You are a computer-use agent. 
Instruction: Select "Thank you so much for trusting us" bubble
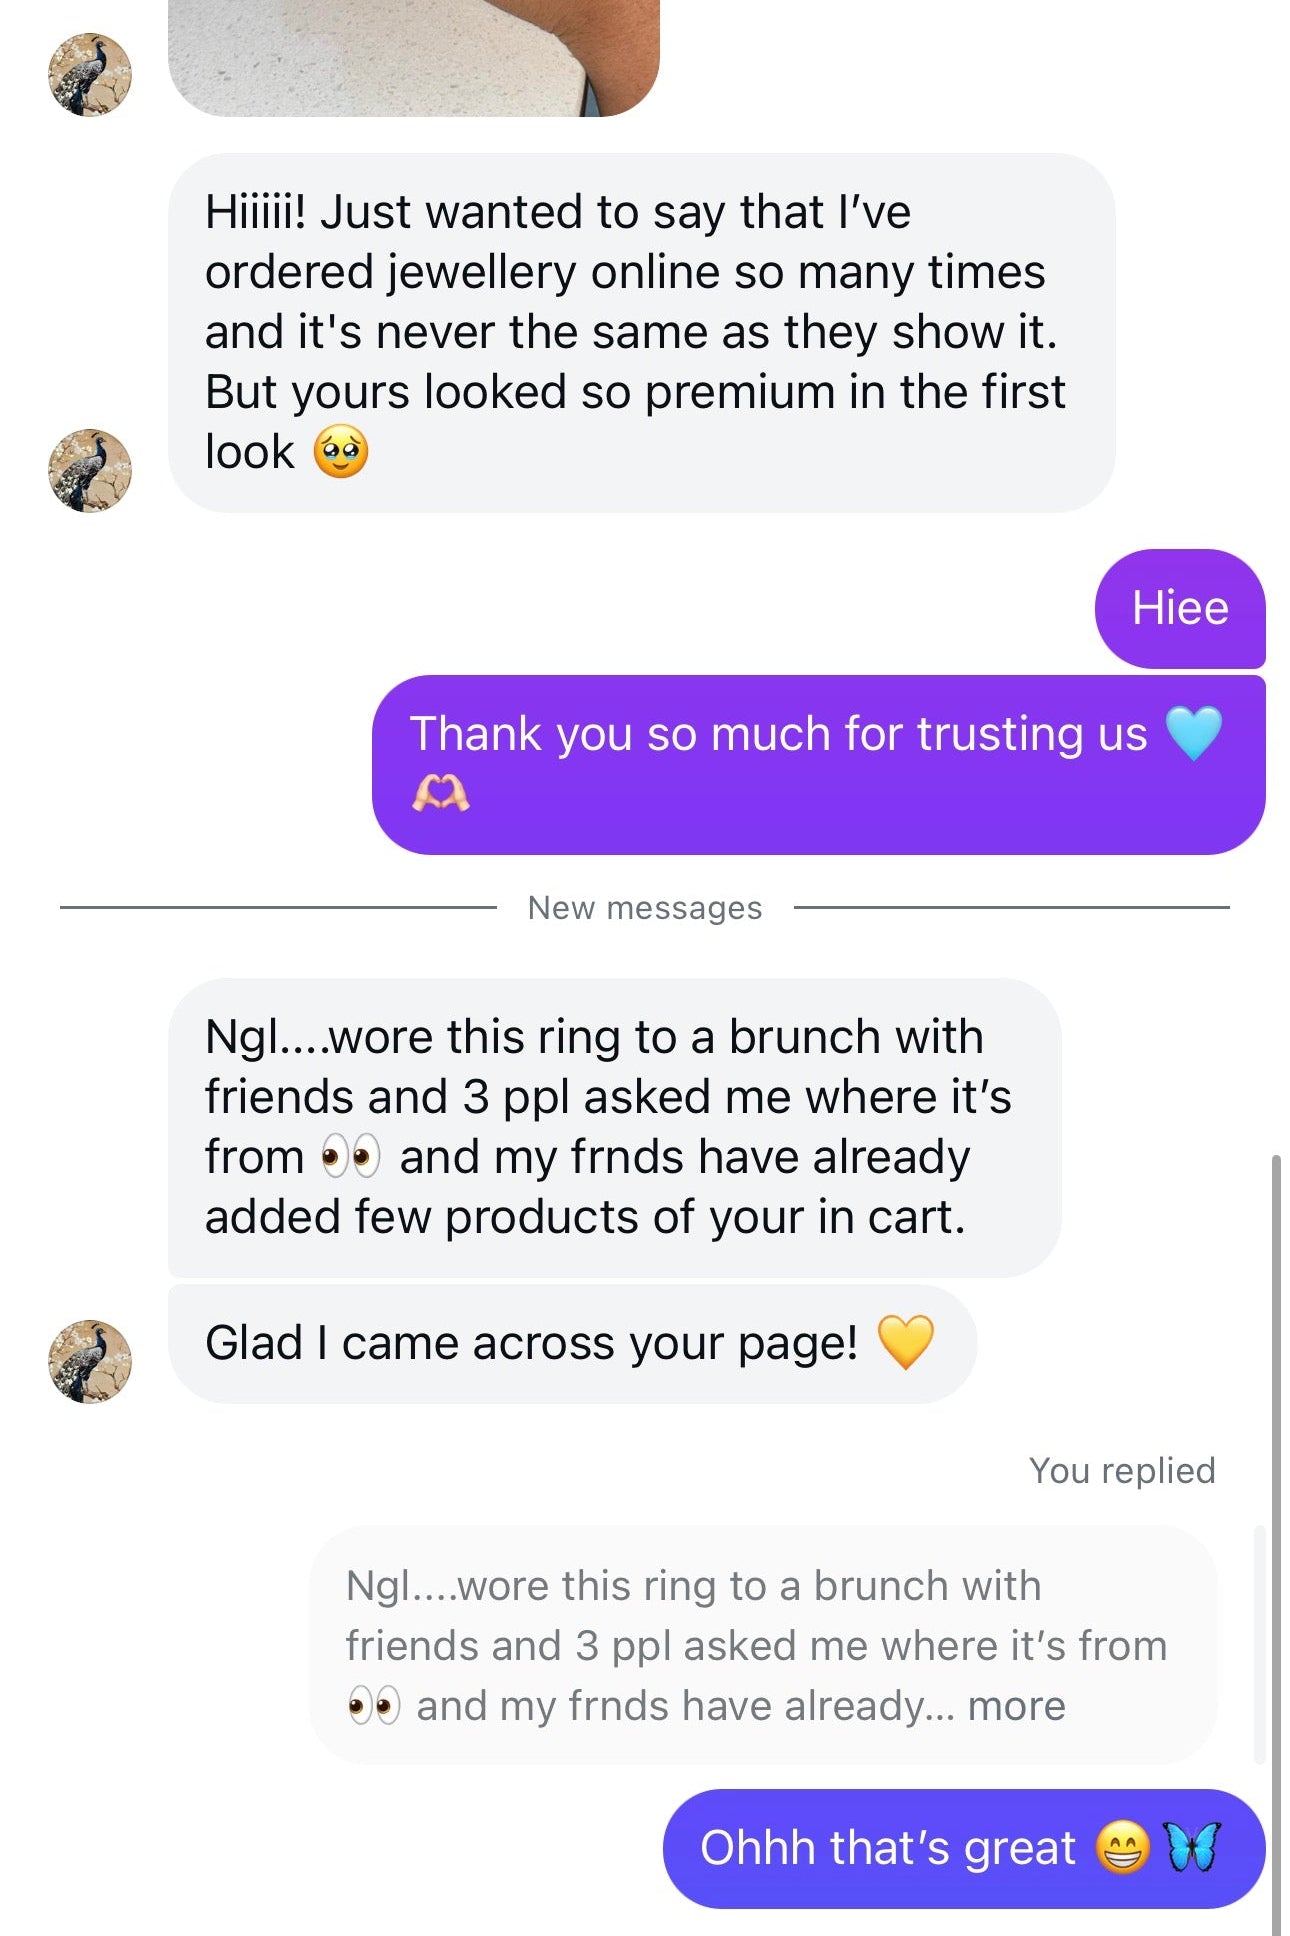(818, 764)
